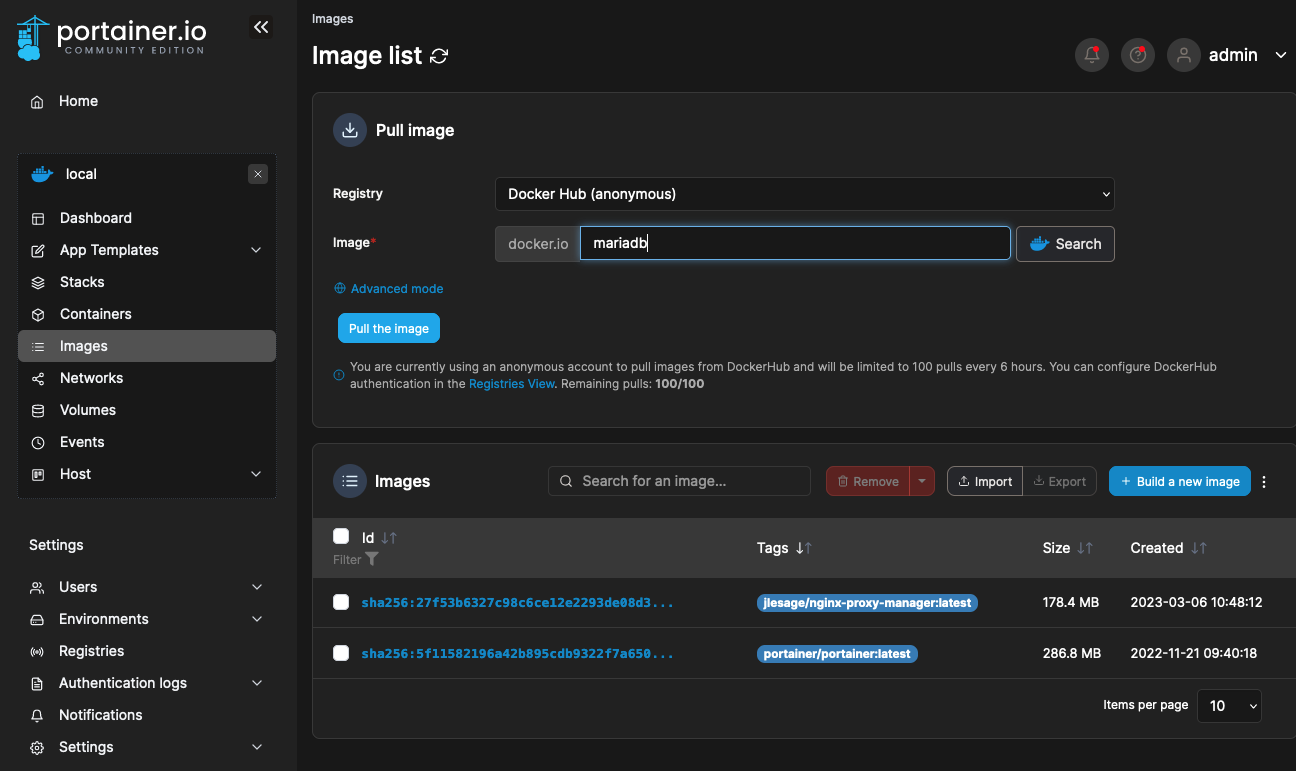Click Pull the image button
Viewport: 1296px width, 771px height.
[x=389, y=328]
